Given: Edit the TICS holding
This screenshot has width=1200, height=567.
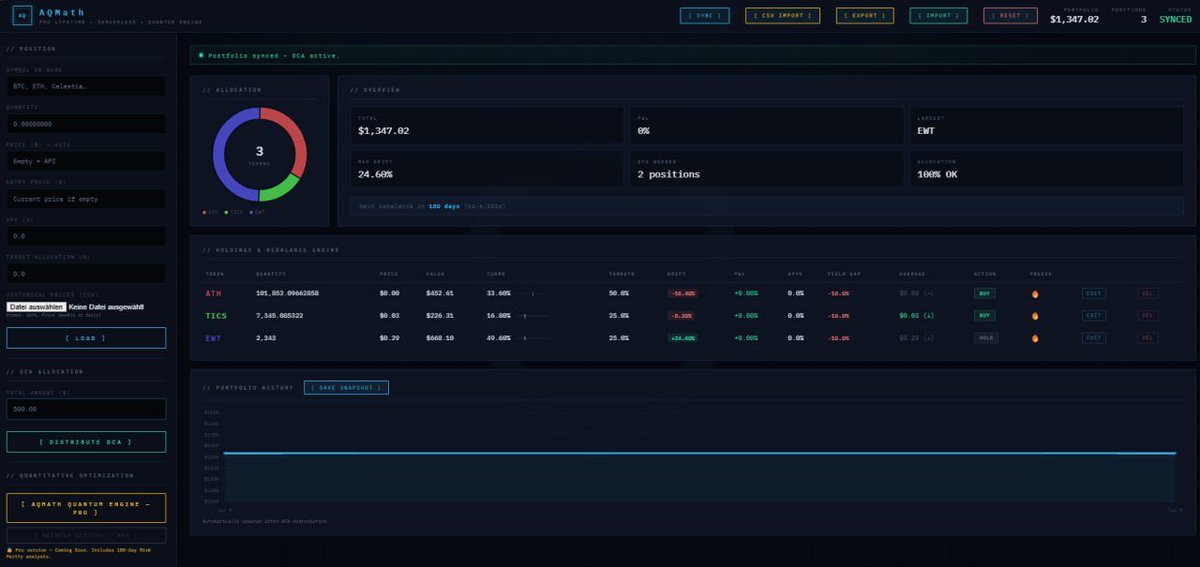Looking at the screenshot, I should coord(1094,315).
